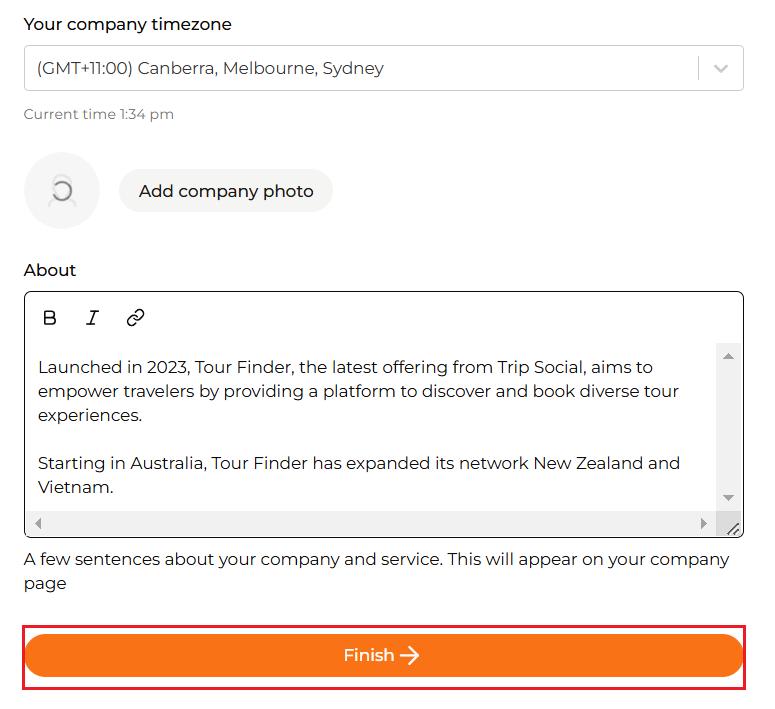Viewport: 775px width, 709px height.
Task: Click the scroll up arrow in About box
Action: (728, 356)
